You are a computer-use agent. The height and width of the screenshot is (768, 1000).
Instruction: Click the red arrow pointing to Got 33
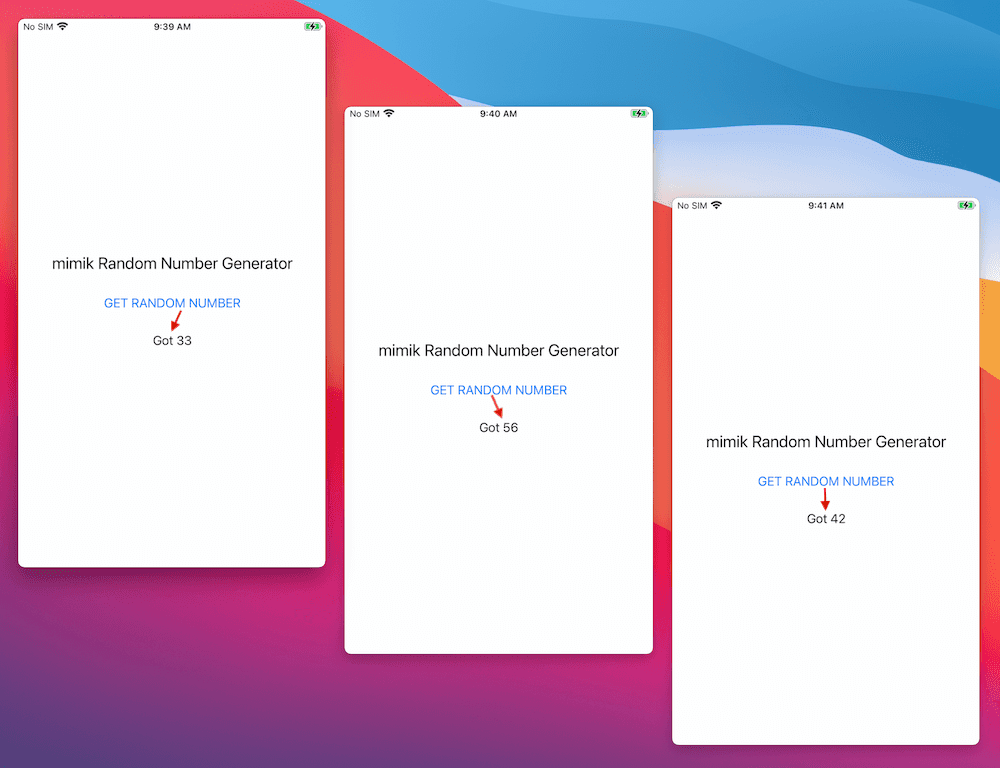(x=176, y=320)
